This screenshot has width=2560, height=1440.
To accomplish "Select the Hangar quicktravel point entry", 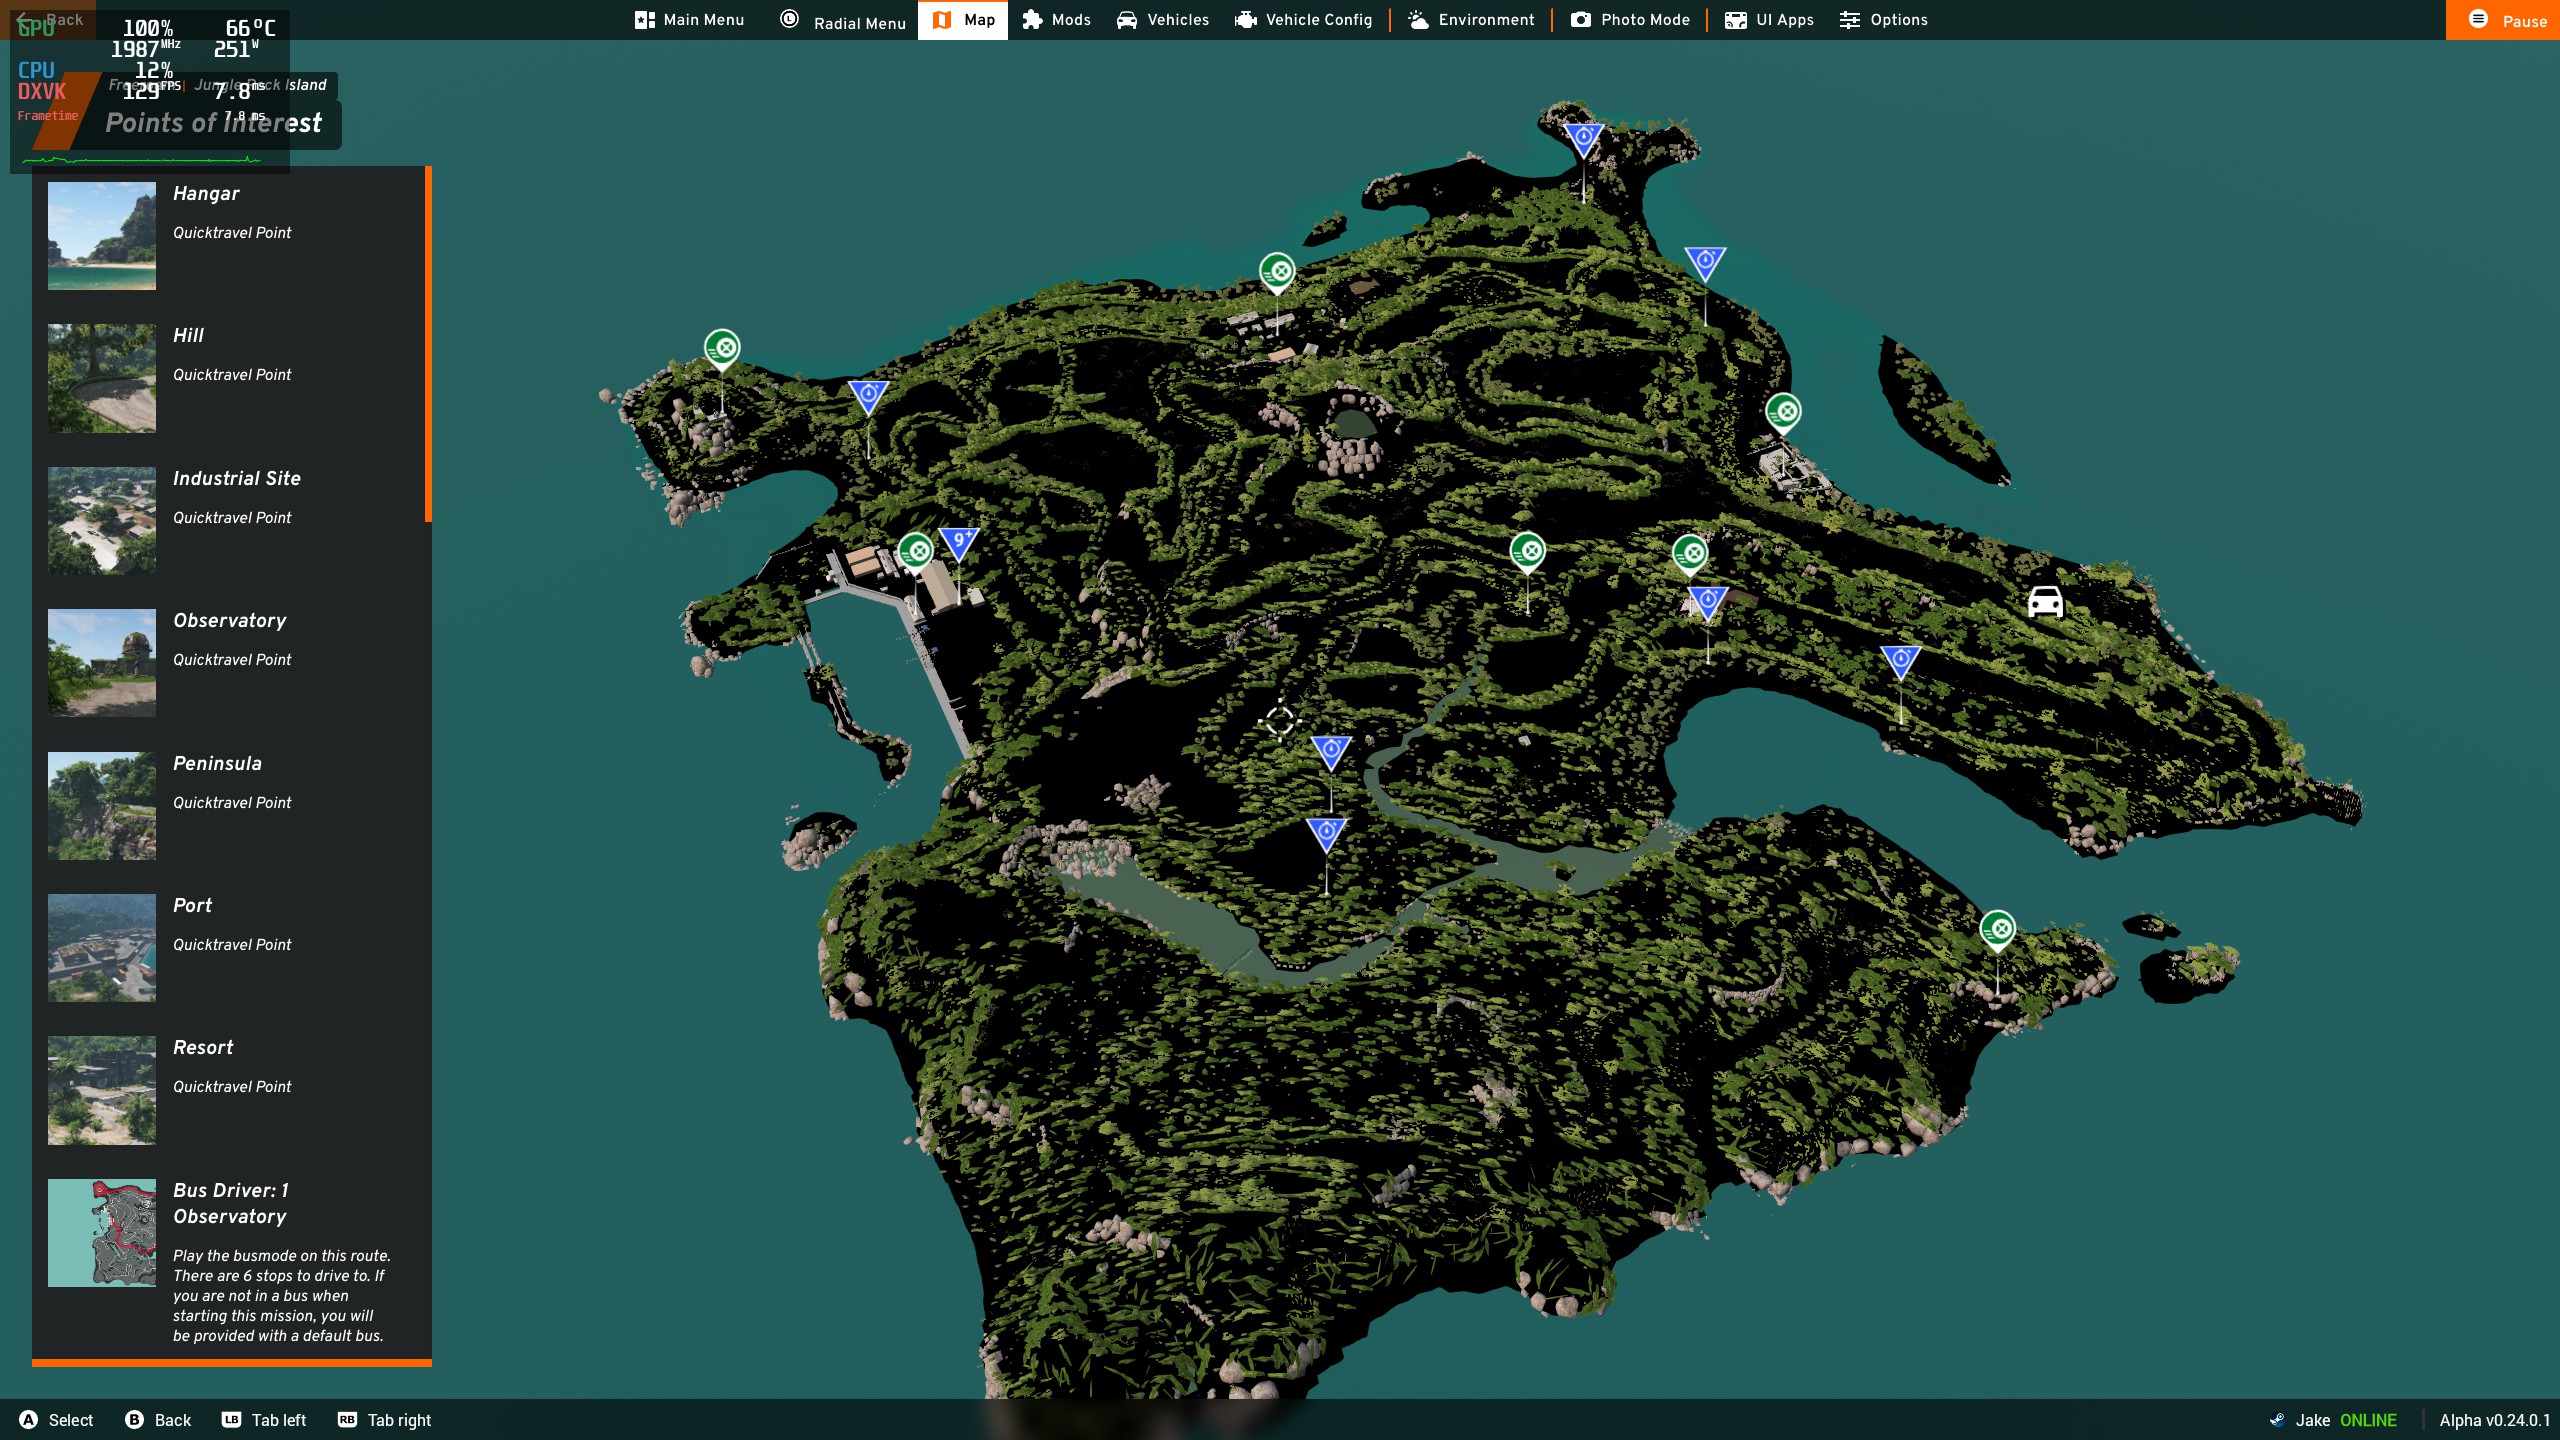I will 228,236.
